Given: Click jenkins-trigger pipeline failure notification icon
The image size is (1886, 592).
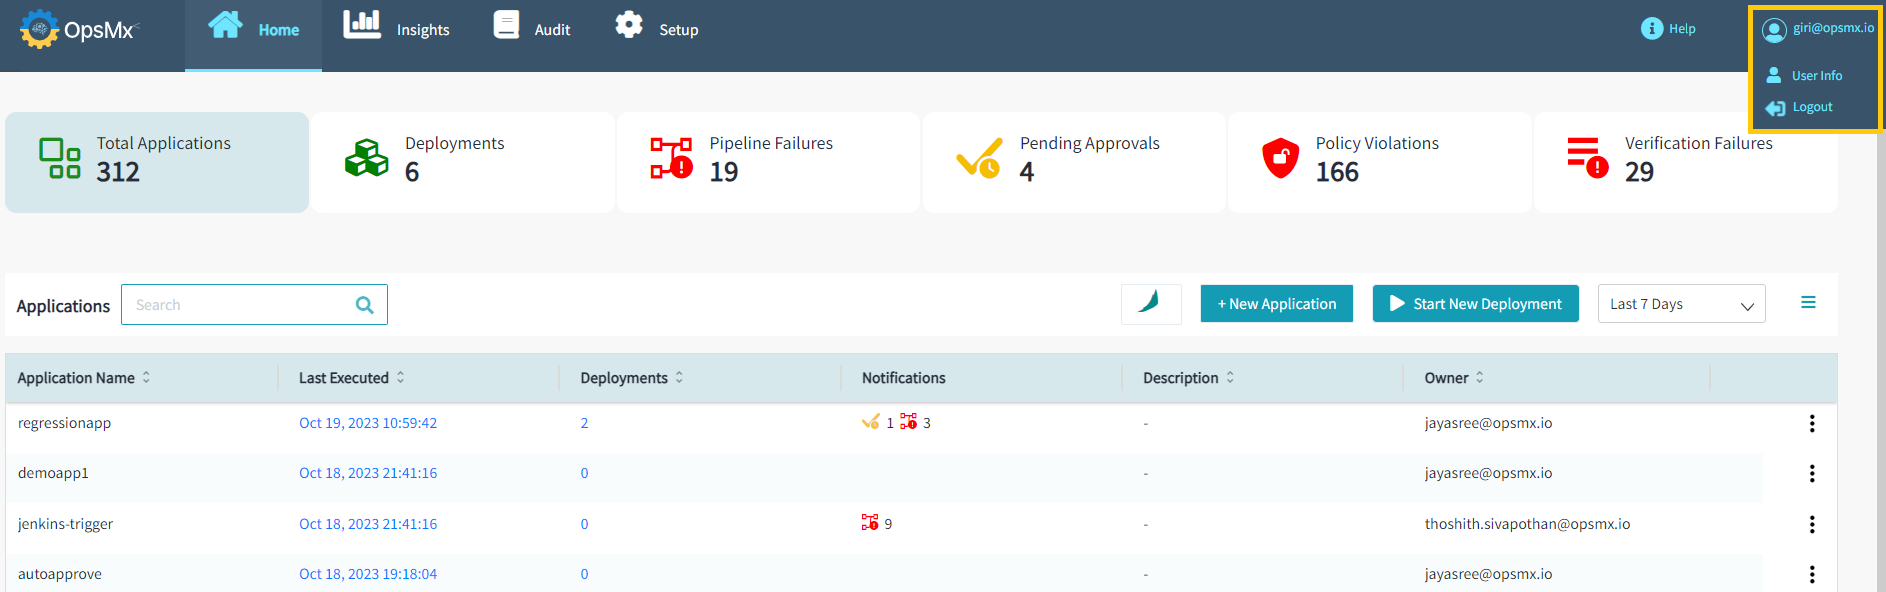Looking at the screenshot, I should click(870, 523).
